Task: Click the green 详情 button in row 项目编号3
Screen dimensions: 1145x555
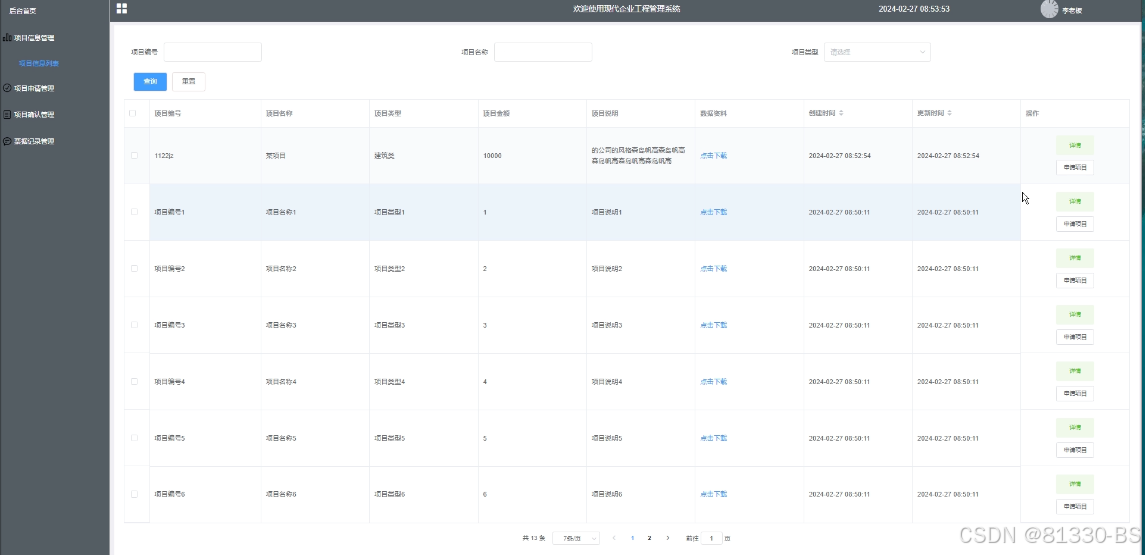Action: tap(1075, 314)
